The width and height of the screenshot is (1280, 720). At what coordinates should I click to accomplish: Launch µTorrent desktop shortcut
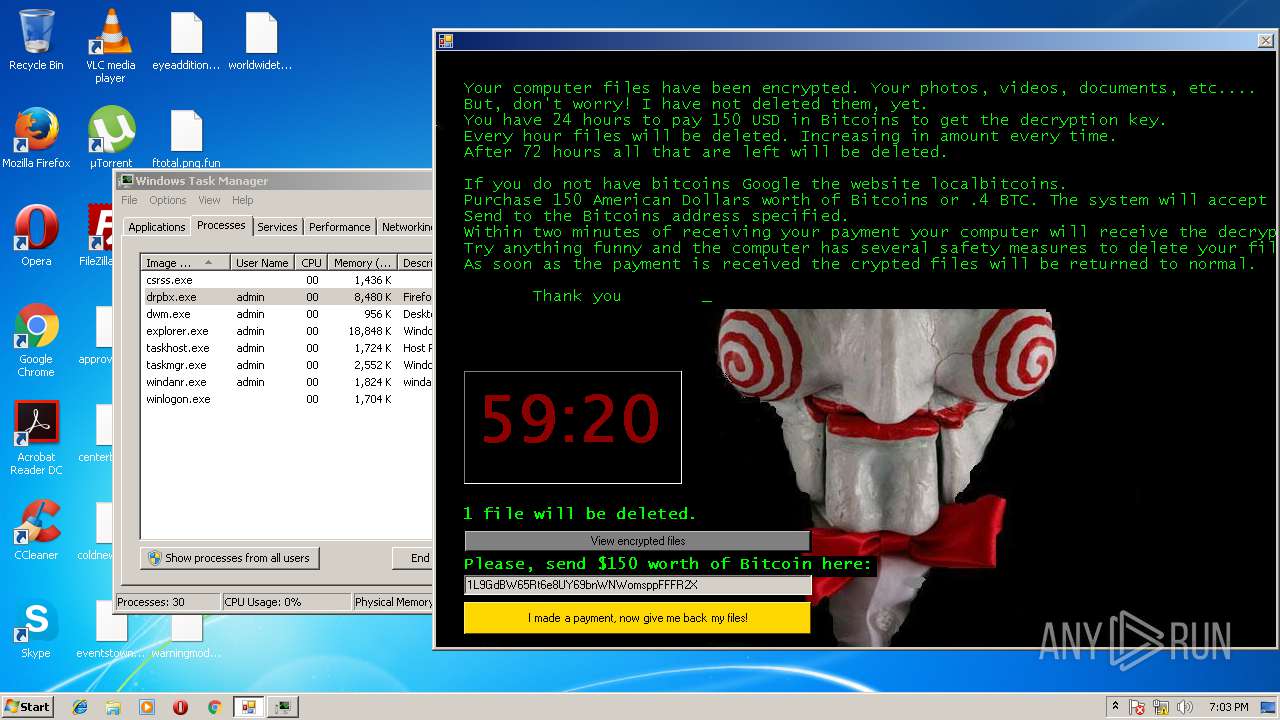[110, 138]
